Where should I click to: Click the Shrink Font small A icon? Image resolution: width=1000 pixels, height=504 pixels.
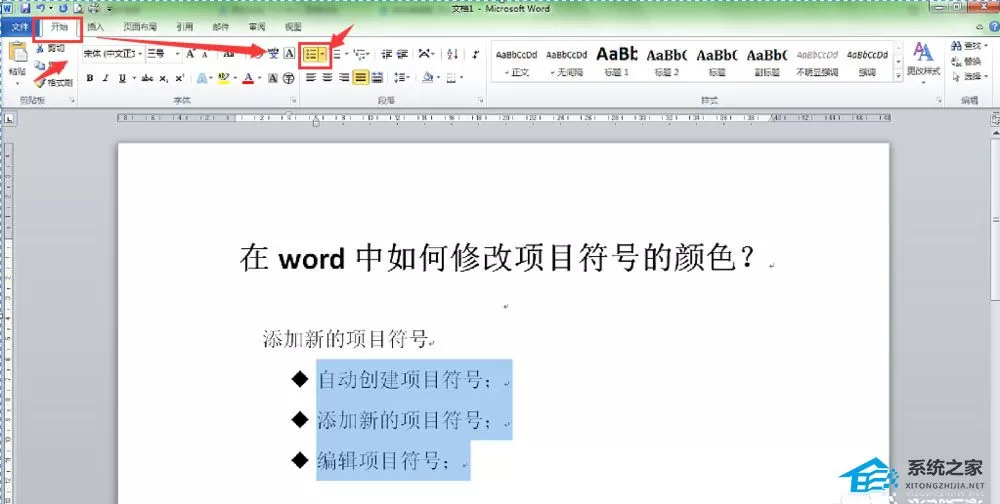205,54
